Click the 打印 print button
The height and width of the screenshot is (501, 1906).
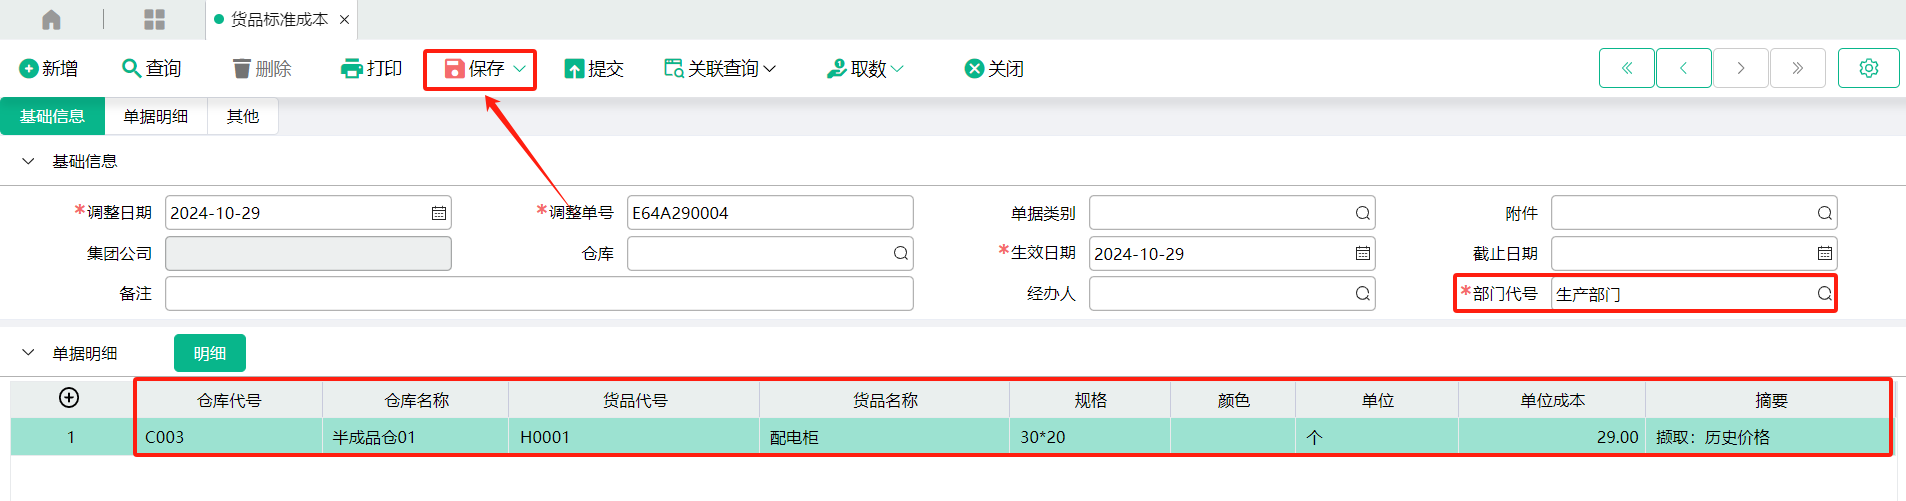pyautogui.click(x=371, y=68)
